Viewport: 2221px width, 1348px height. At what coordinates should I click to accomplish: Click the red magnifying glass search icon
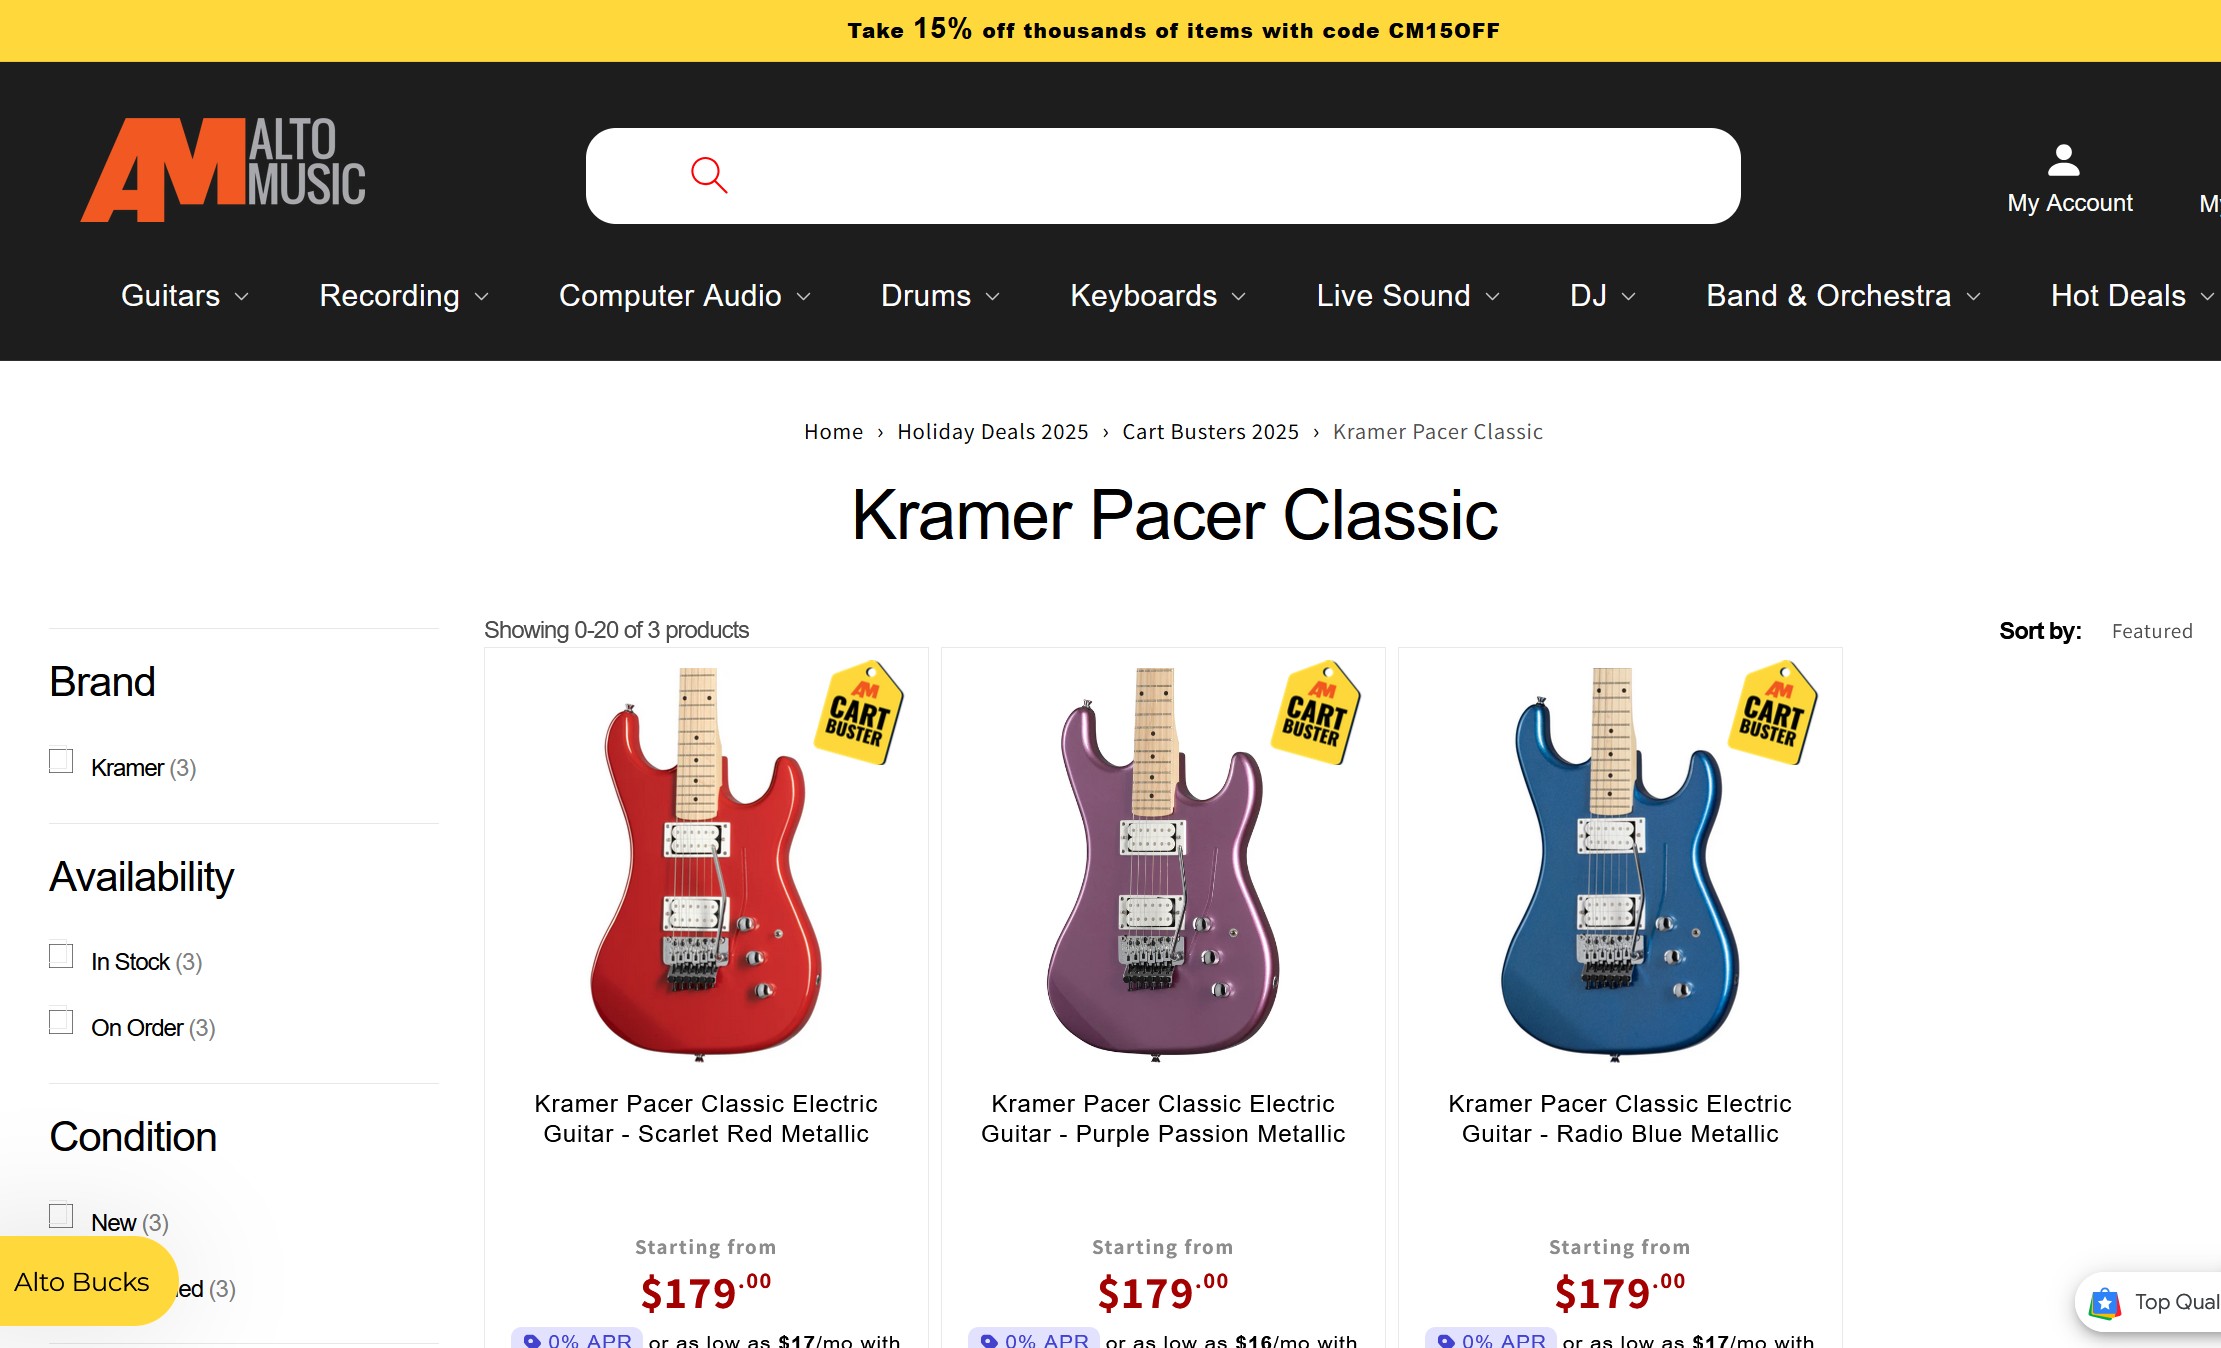709,175
